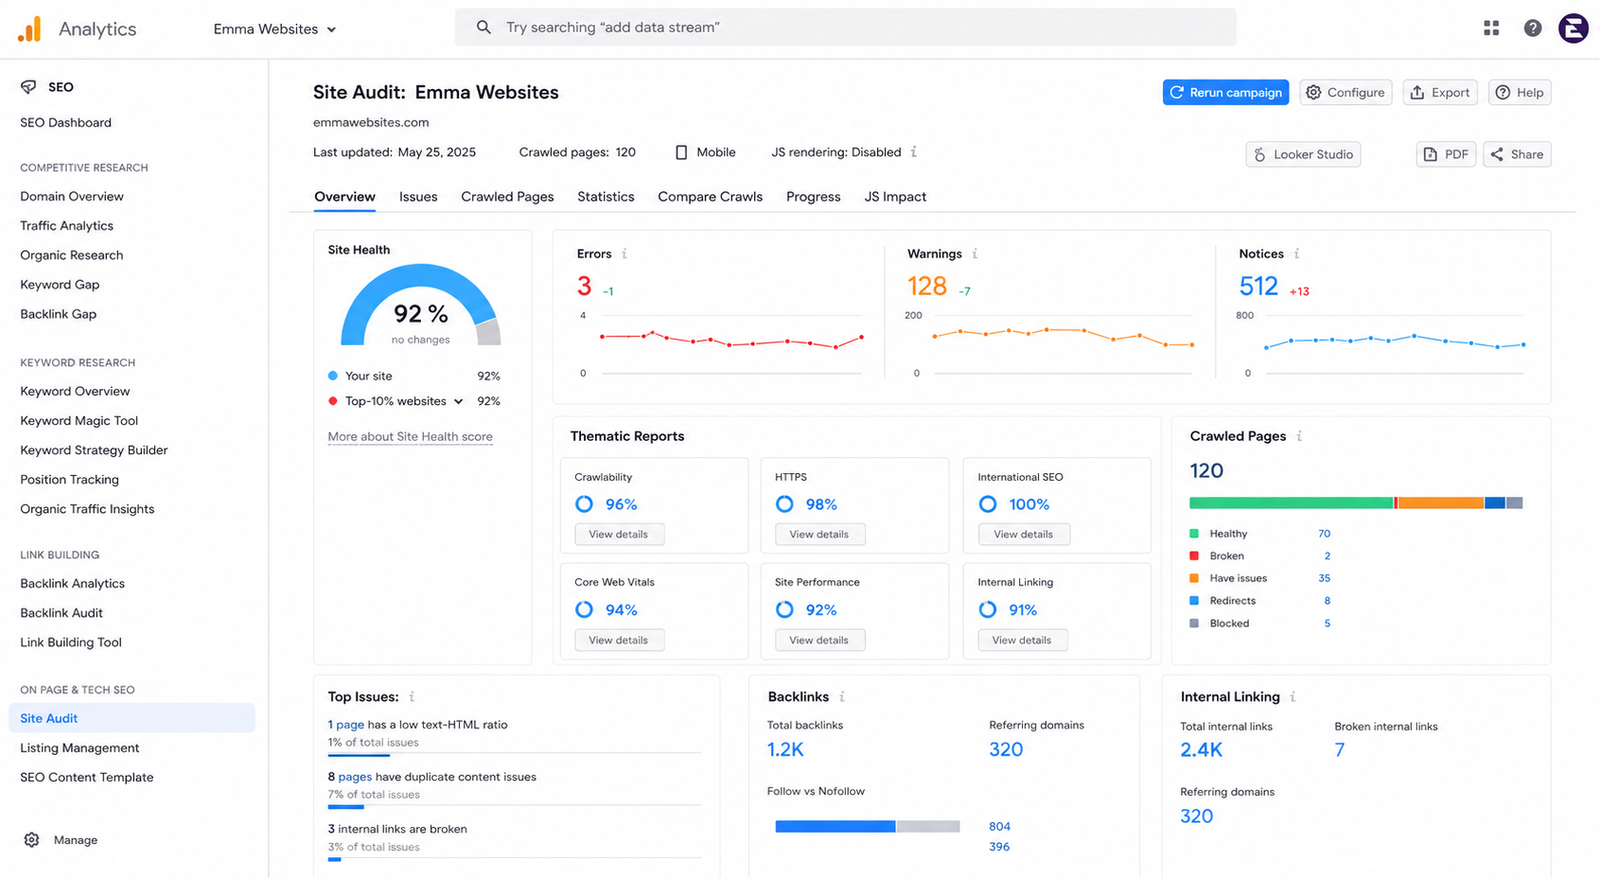Expand the Top-10% websites dropdown
The height and width of the screenshot is (880, 1600).
tap(458, 401)
